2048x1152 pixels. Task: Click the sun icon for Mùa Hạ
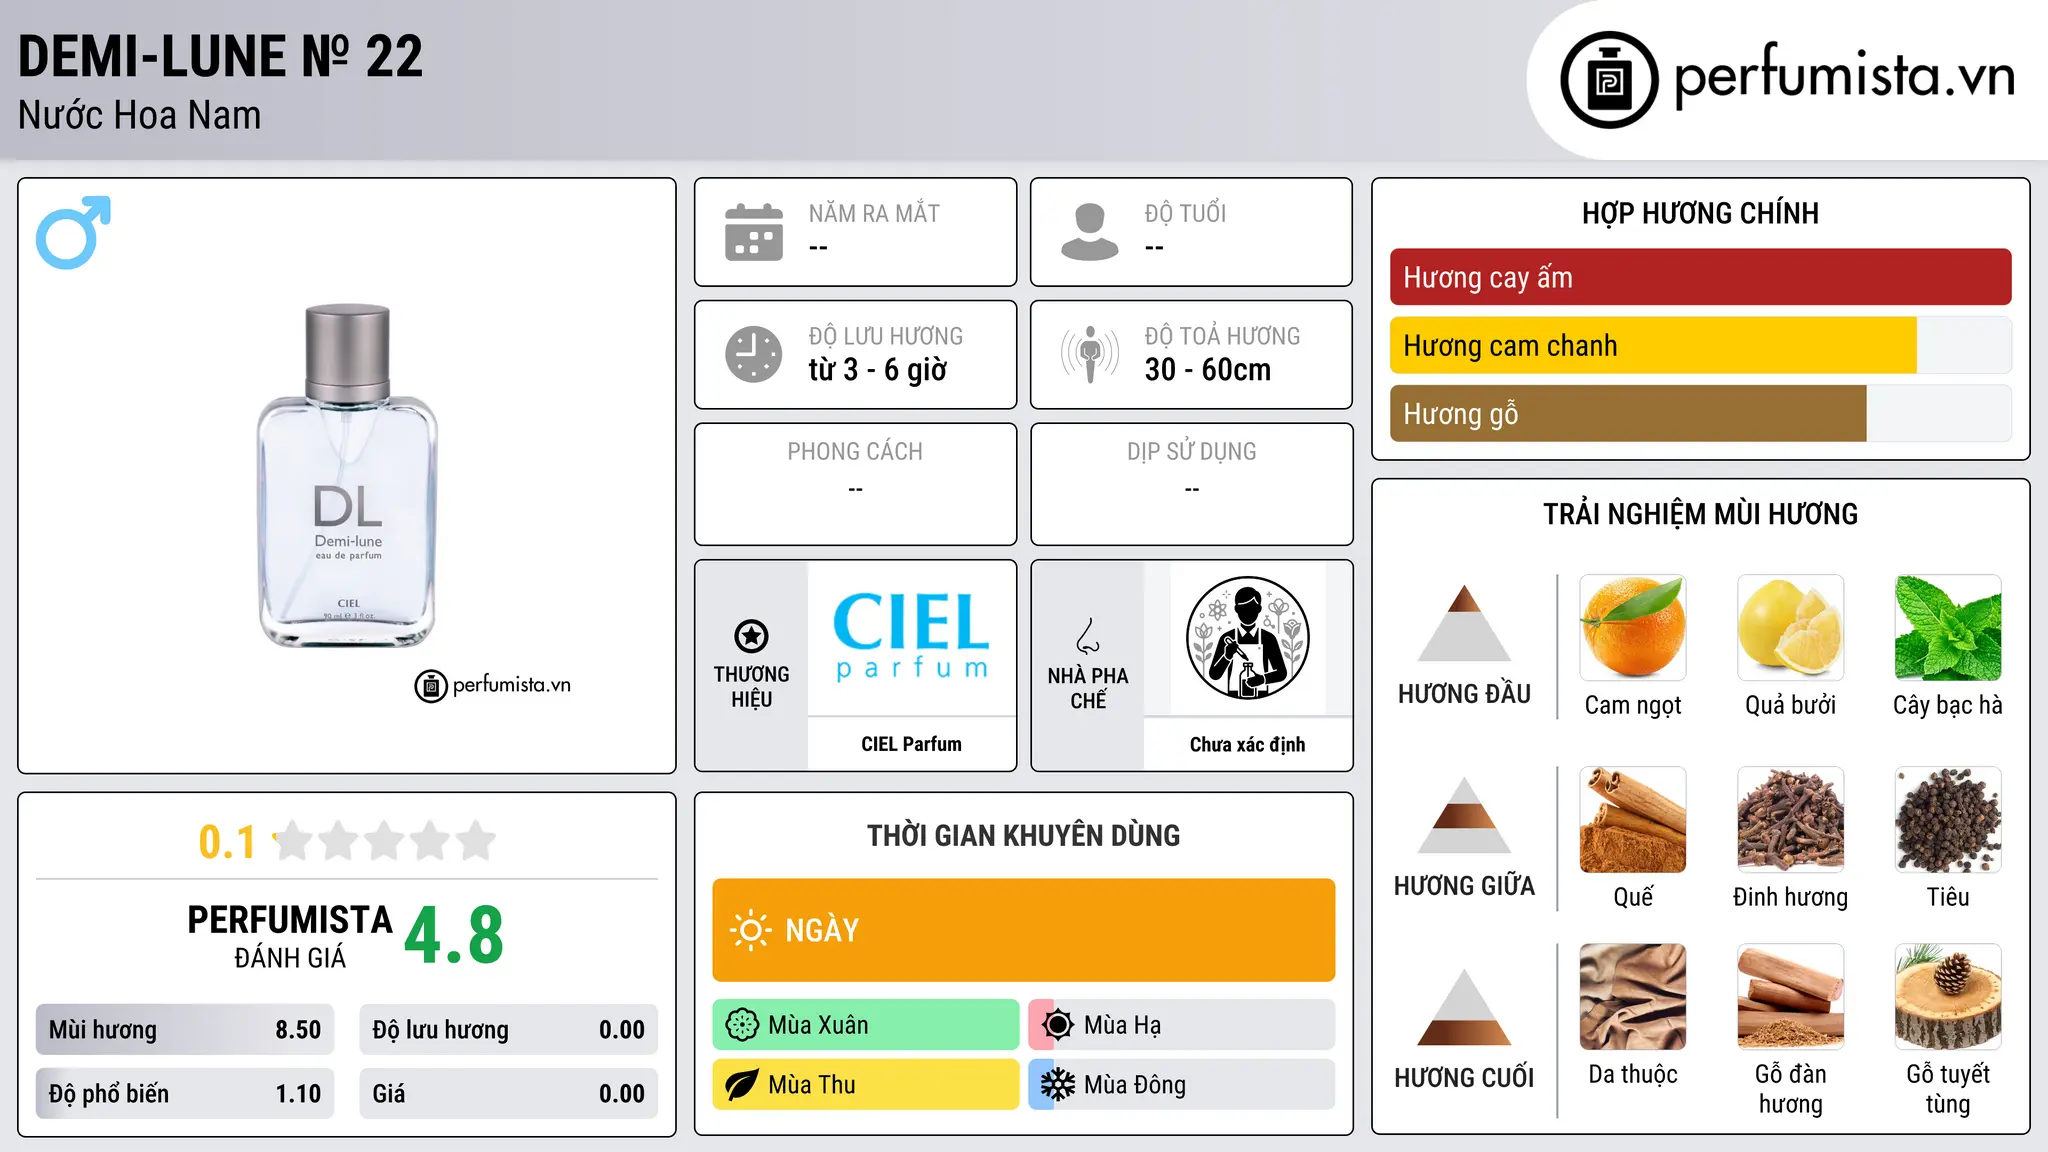coord(1058,1025)
